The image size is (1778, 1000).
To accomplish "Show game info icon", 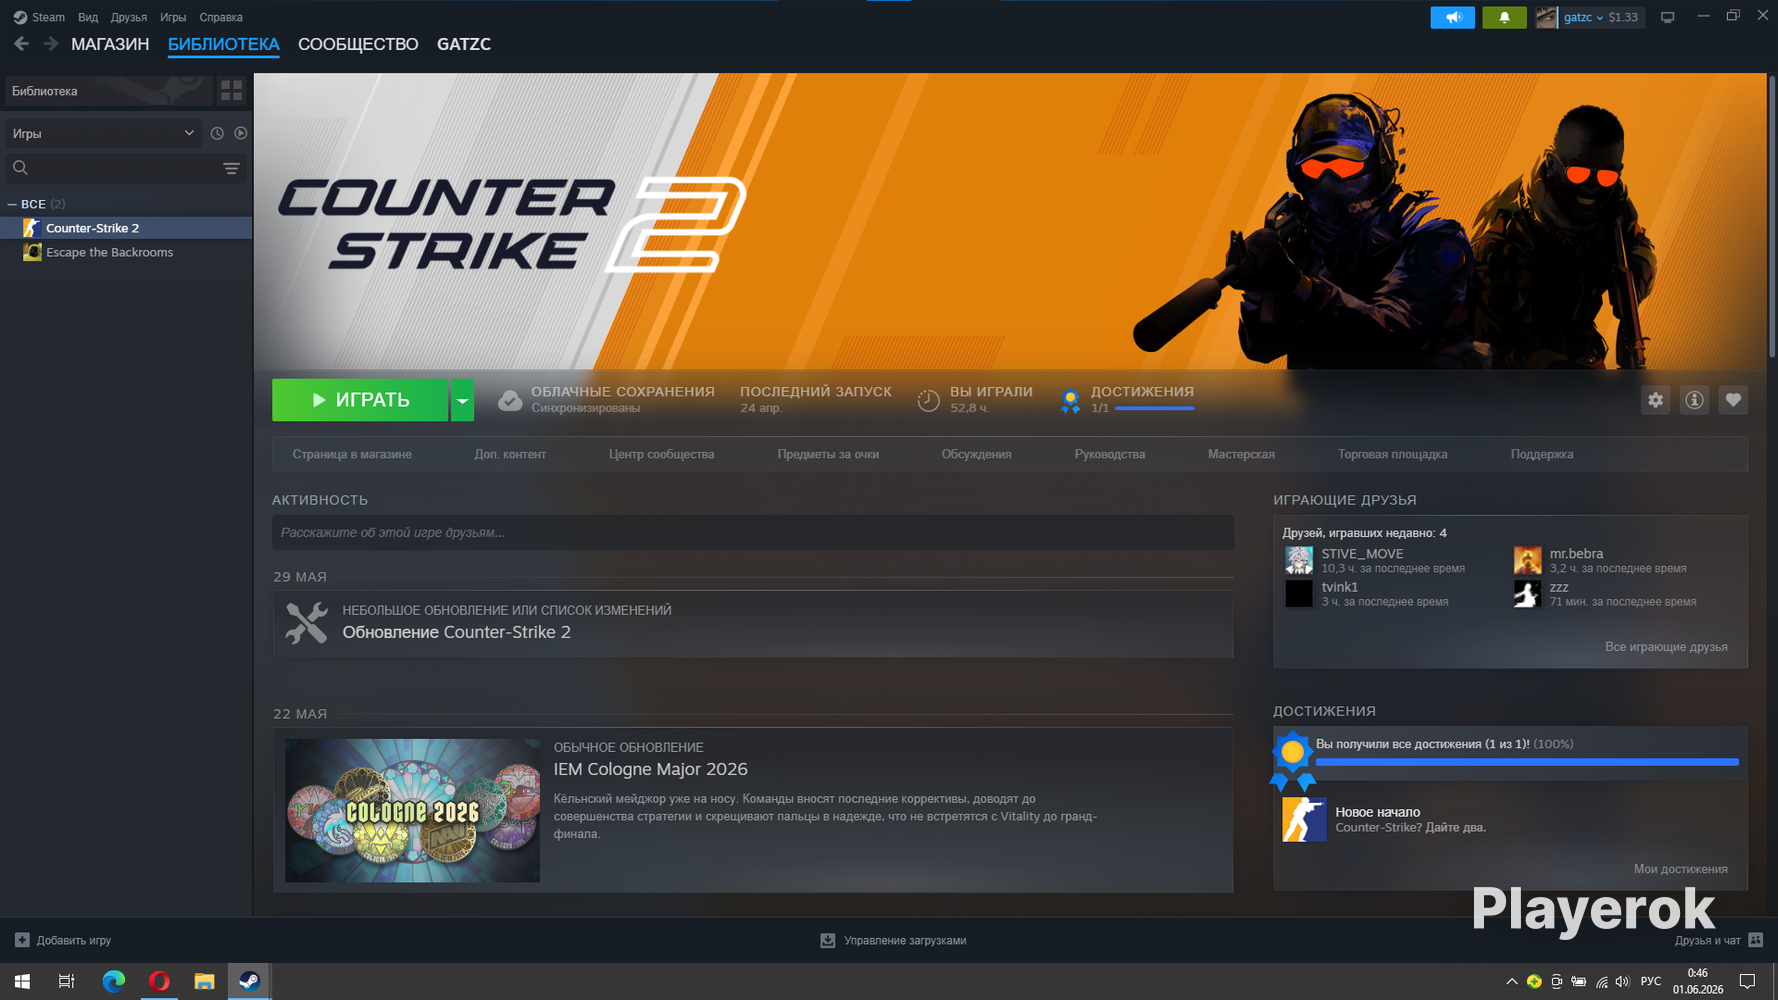I will 1694,400.
